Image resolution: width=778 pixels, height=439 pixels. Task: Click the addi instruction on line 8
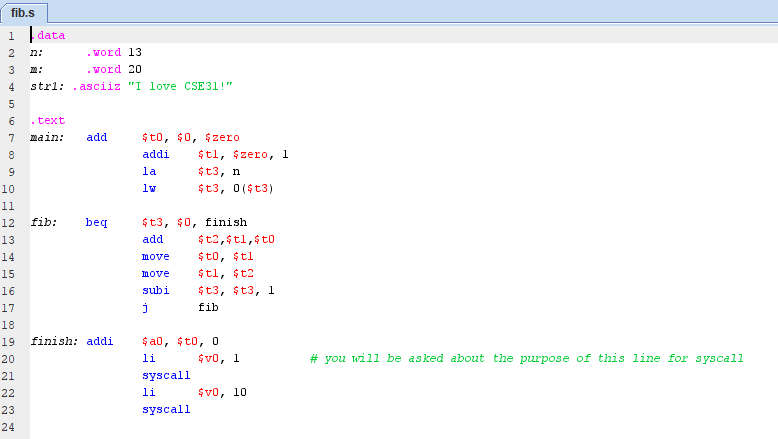[x=156, y=154]
